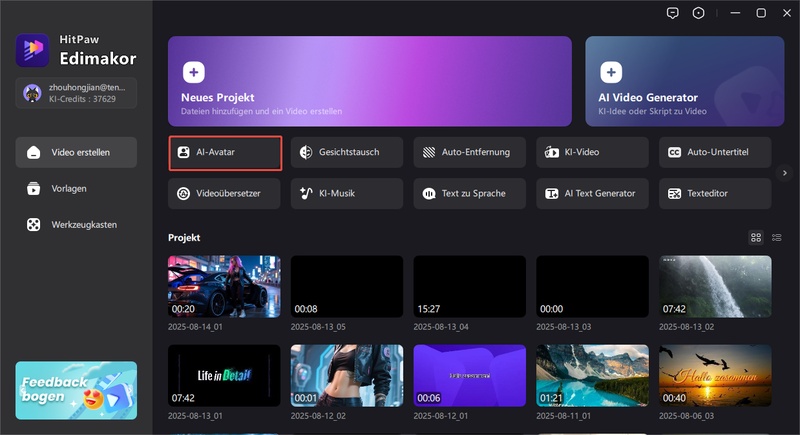Open waterfall project 2025-08-13_02 thumbnail
This screenshot has height=435, width=800.
pos(715,287)
